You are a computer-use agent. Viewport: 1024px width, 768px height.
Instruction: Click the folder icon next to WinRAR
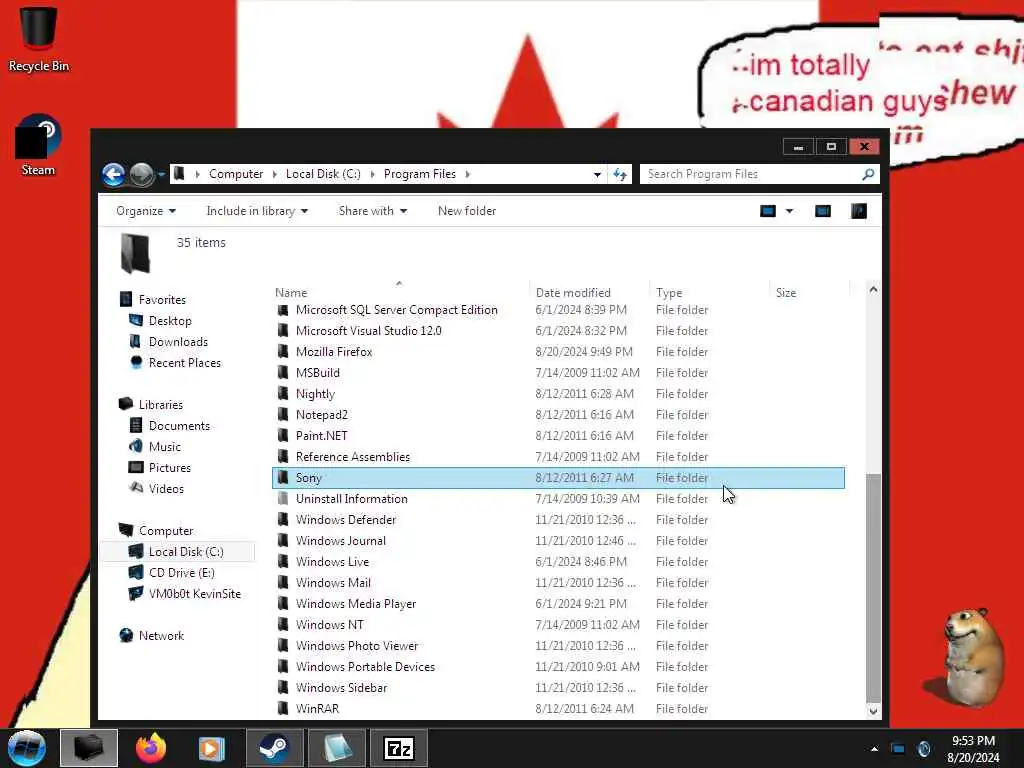(x=283, y=709)
